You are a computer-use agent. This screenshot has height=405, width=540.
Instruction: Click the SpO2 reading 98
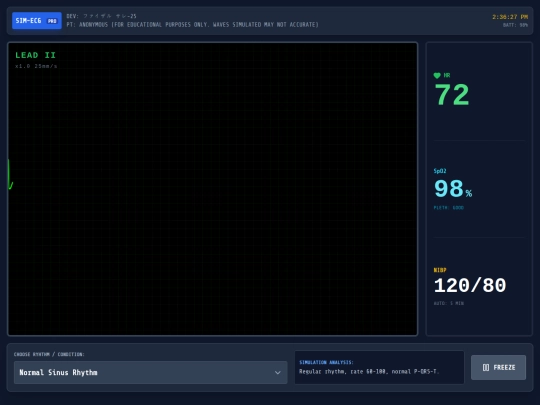coord(449,189)
